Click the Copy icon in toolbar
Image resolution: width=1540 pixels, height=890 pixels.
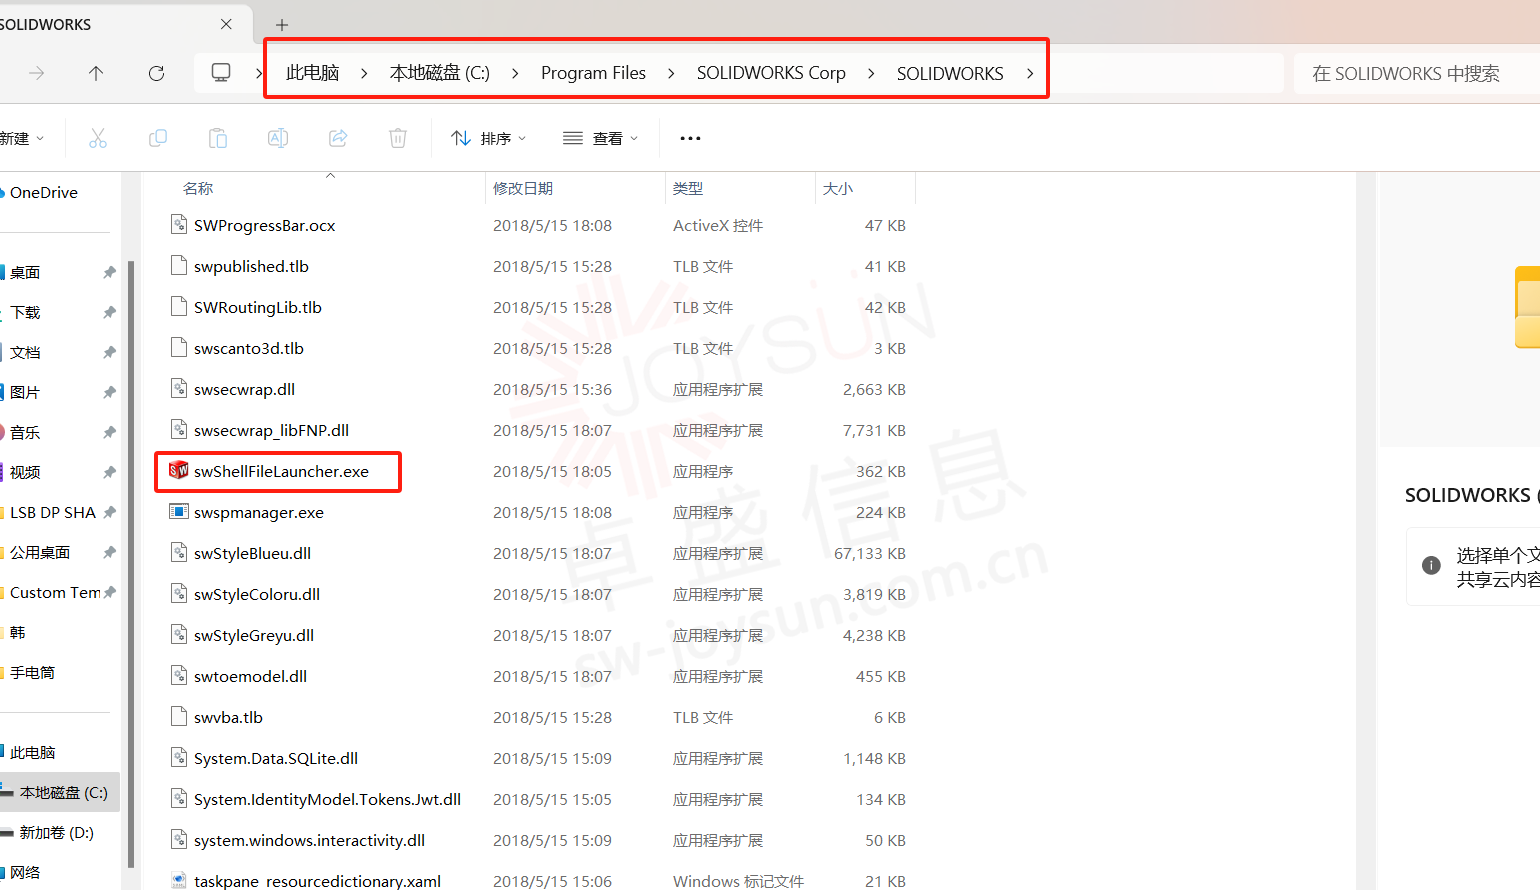[158, 138]
